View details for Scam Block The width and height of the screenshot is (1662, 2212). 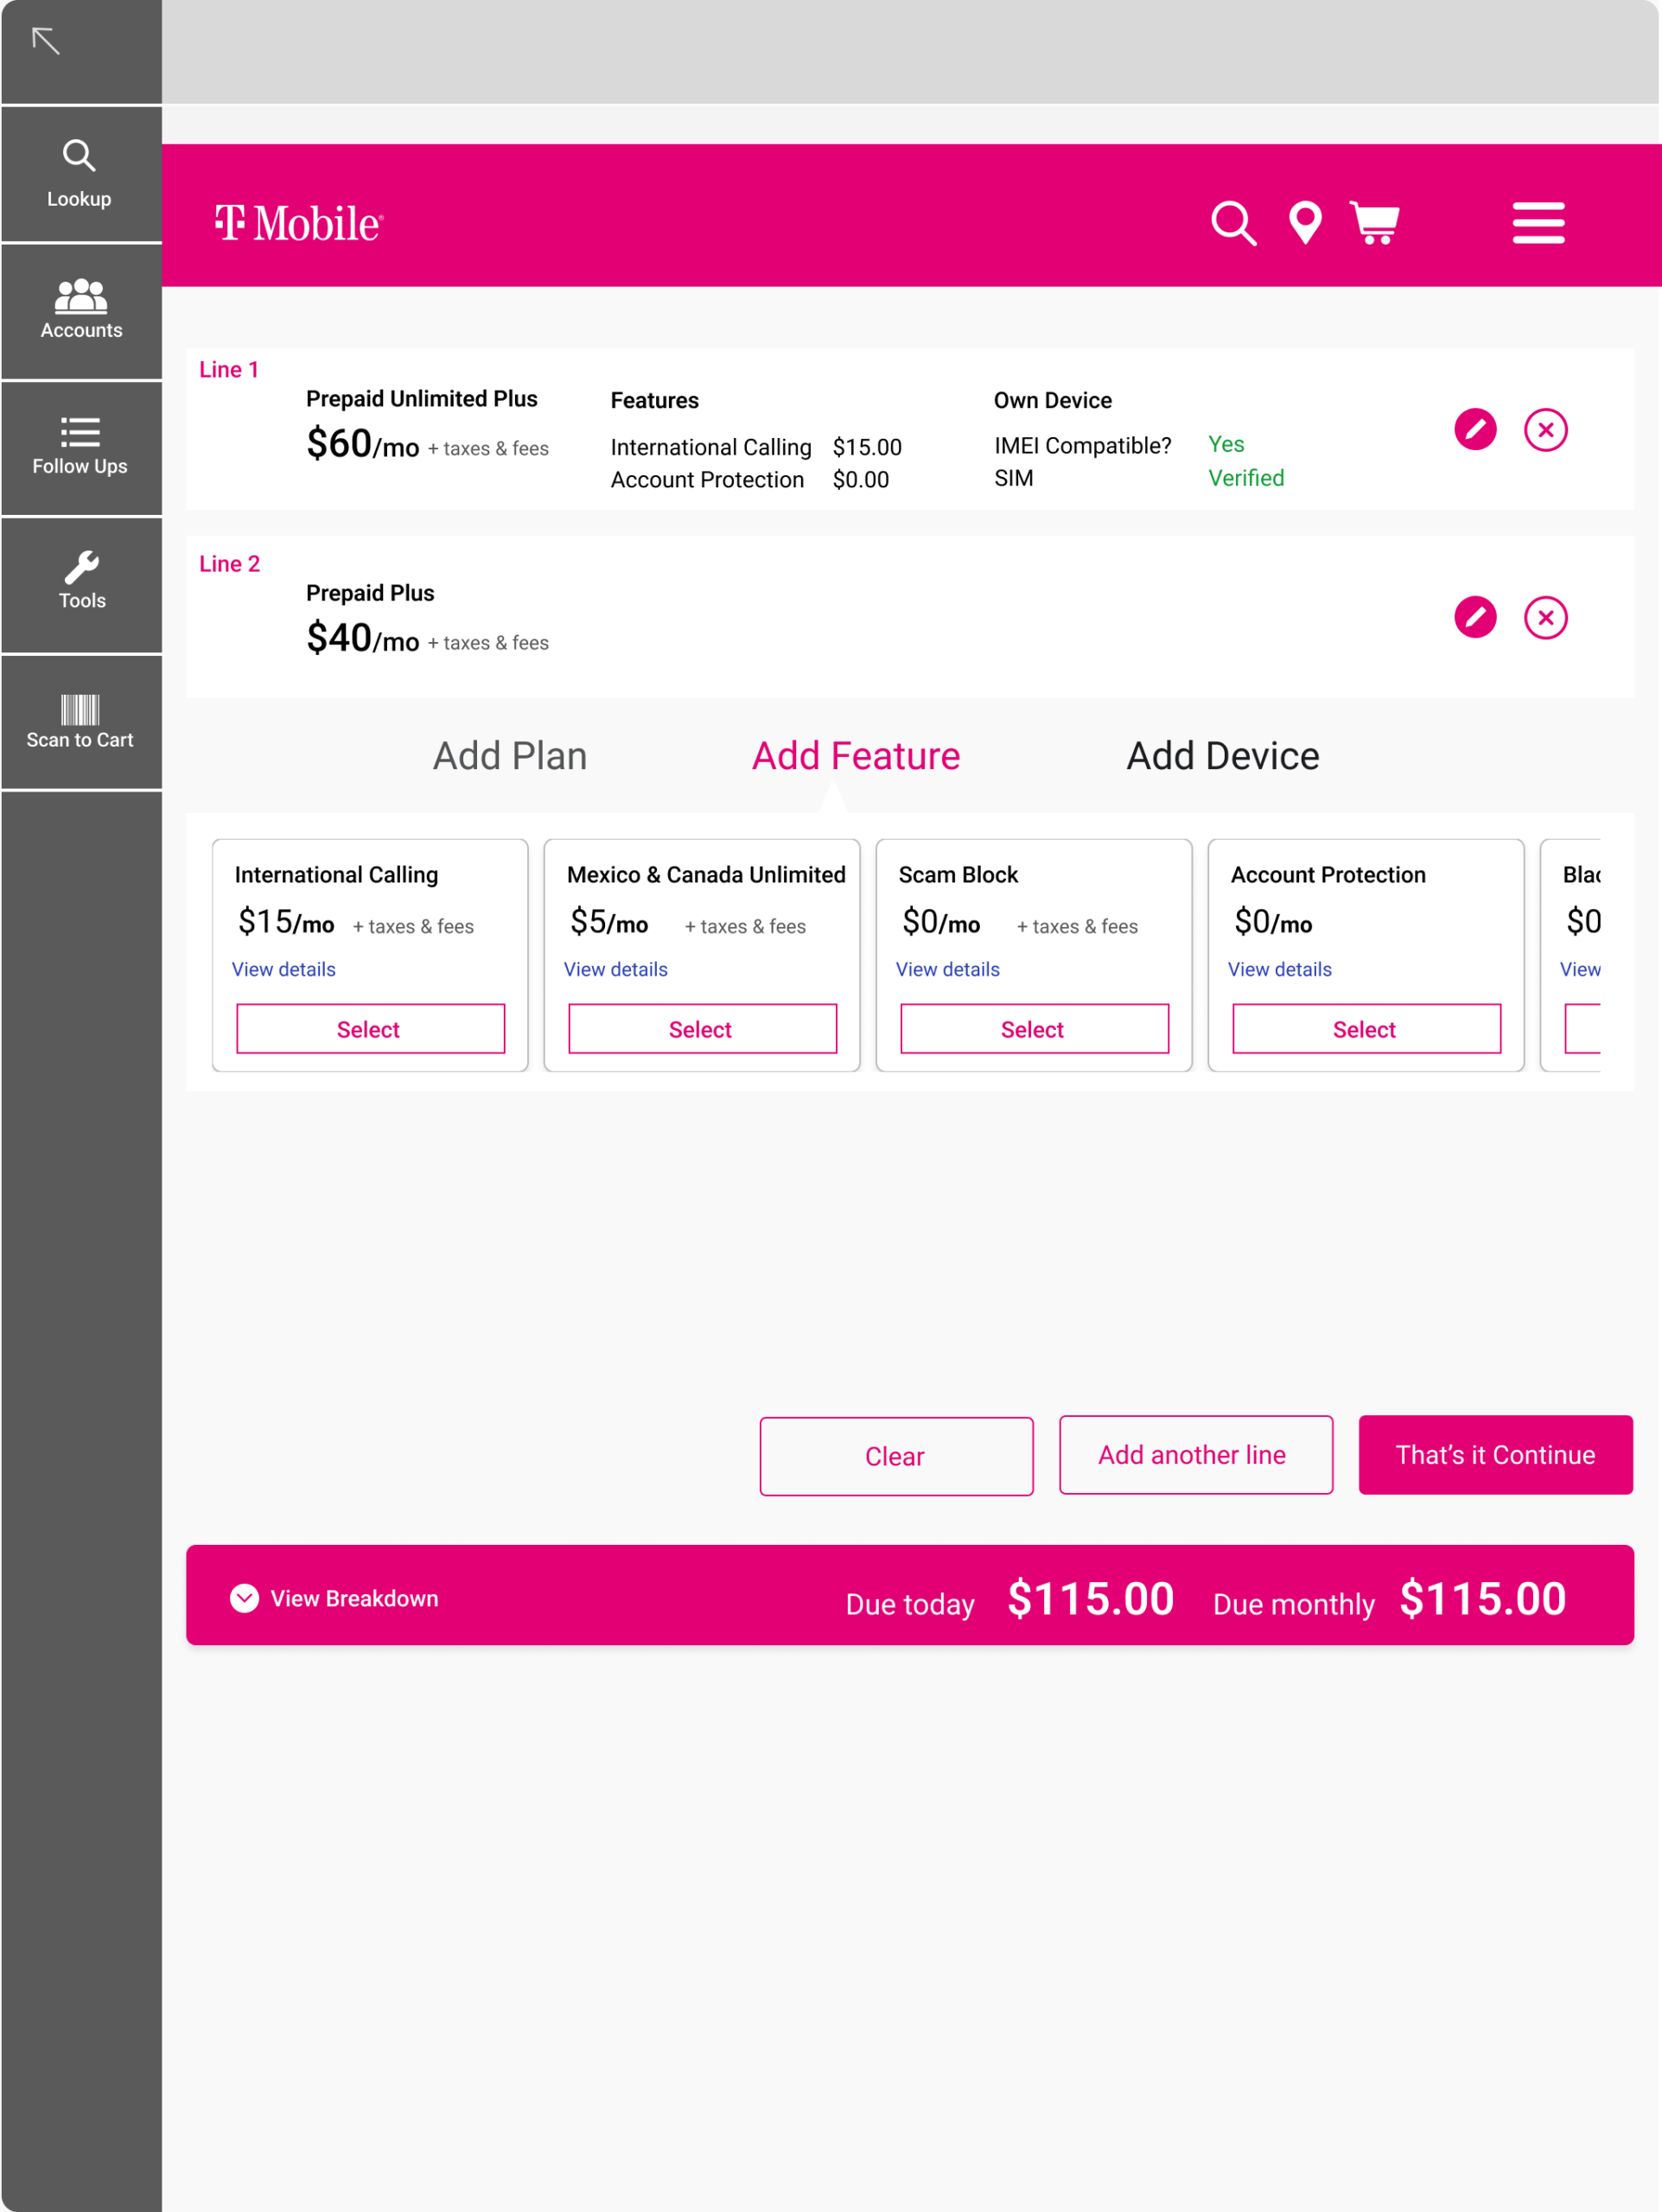coord(947,969)
